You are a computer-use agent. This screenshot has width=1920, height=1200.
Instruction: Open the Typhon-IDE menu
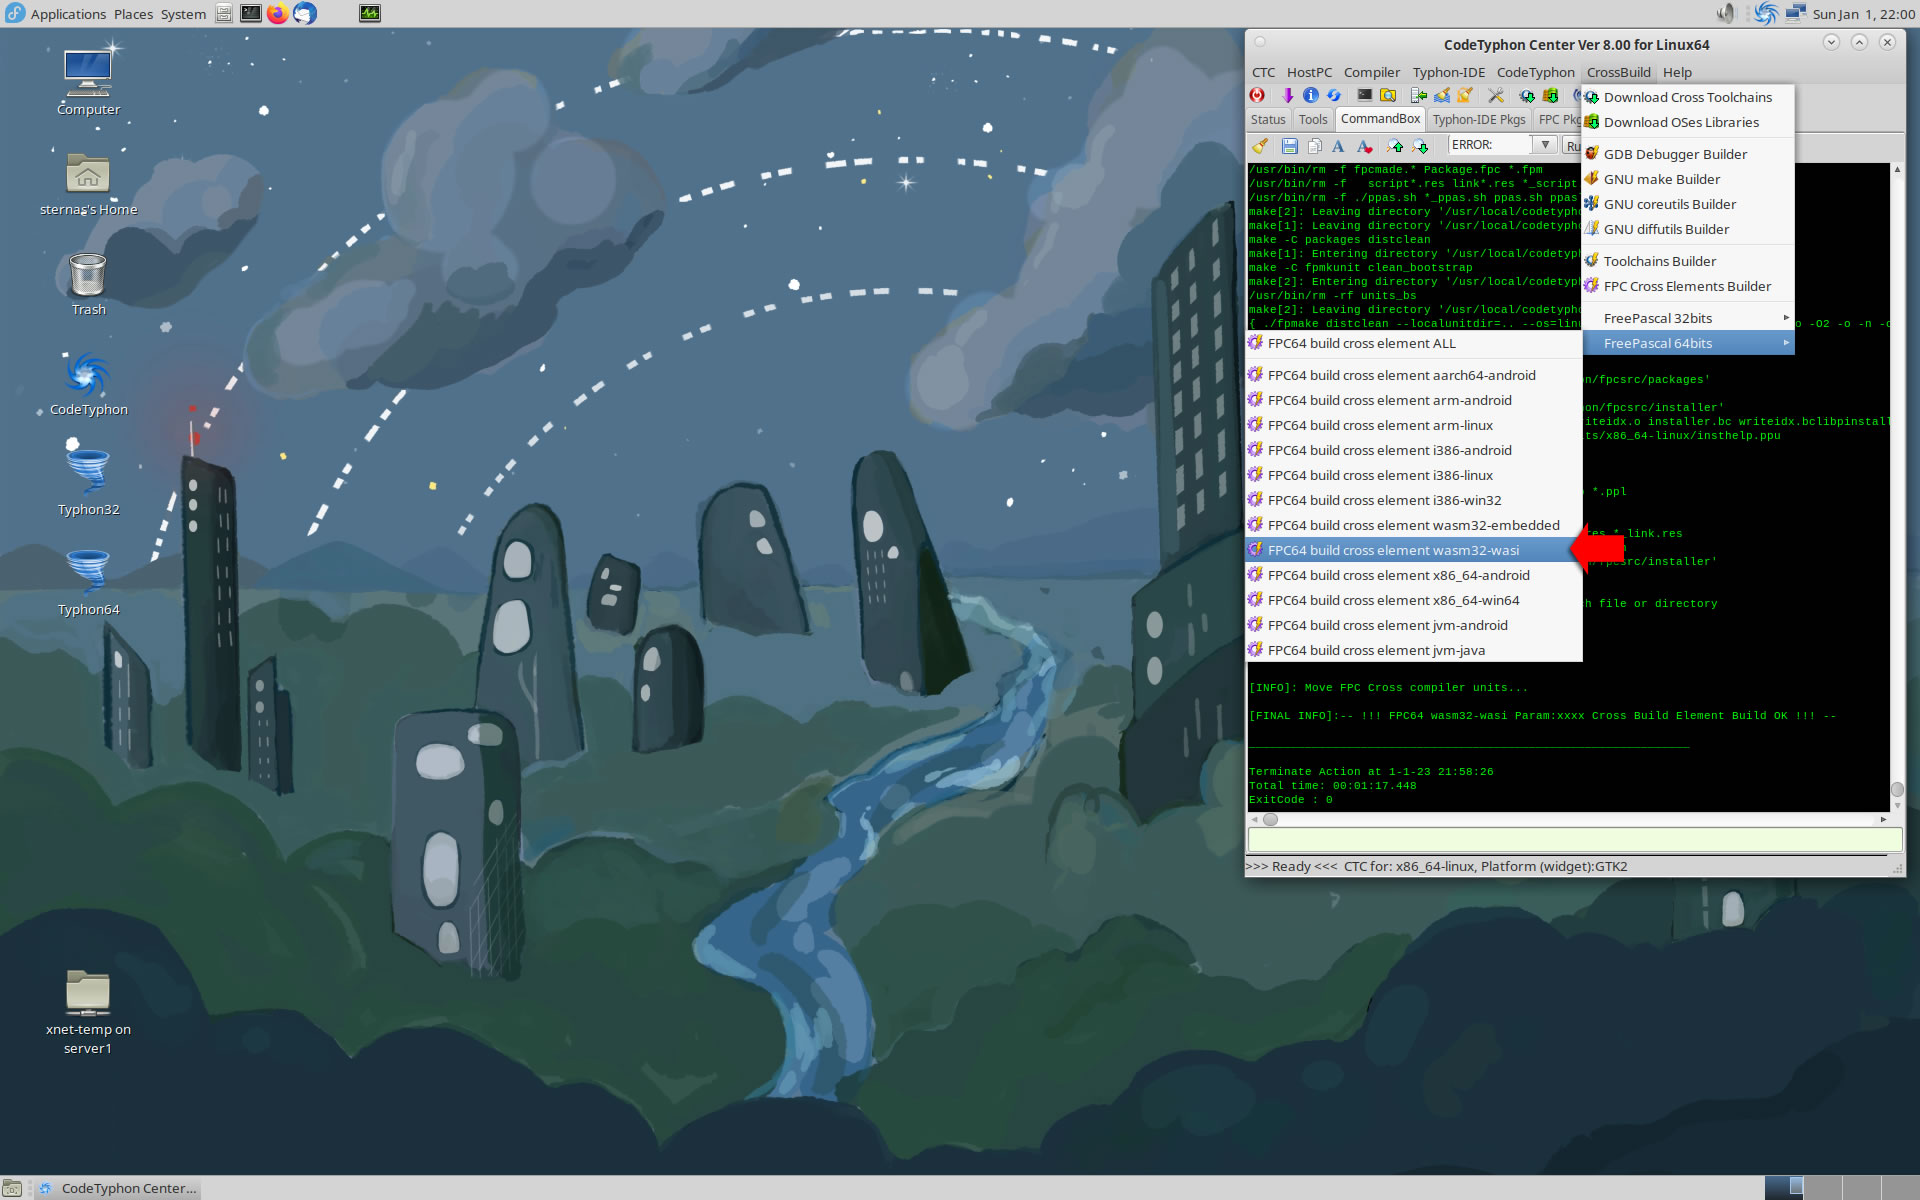coord(1448,72)
